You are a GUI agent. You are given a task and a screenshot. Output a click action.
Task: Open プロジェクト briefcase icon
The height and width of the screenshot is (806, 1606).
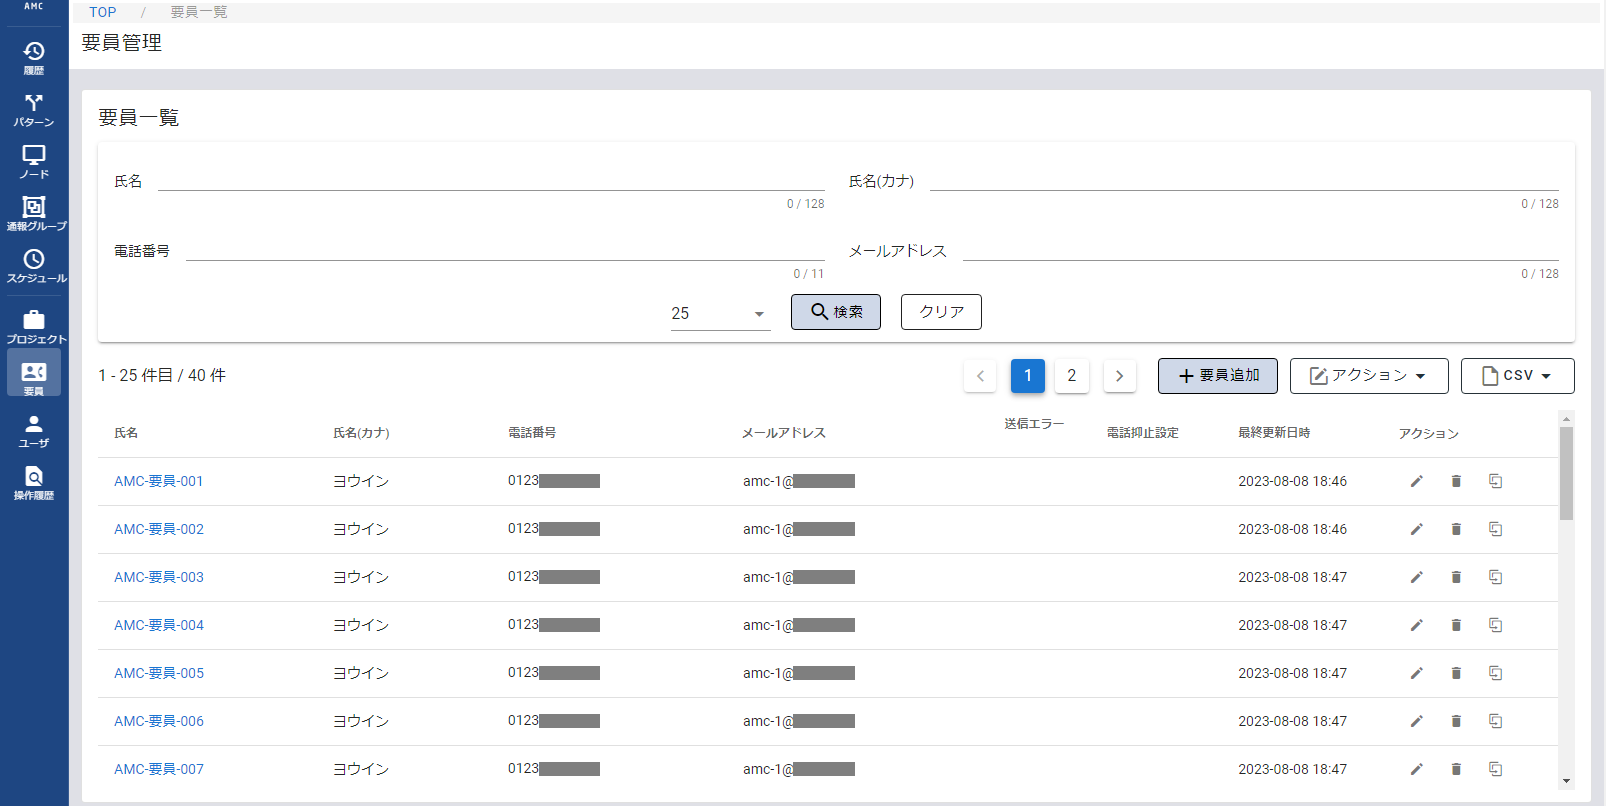(34, 326)
